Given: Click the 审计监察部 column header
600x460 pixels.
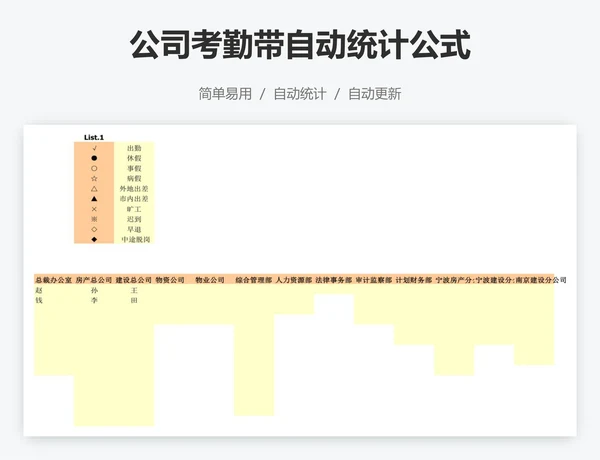Looking at the screenshot, I should [x=374, y=280].
